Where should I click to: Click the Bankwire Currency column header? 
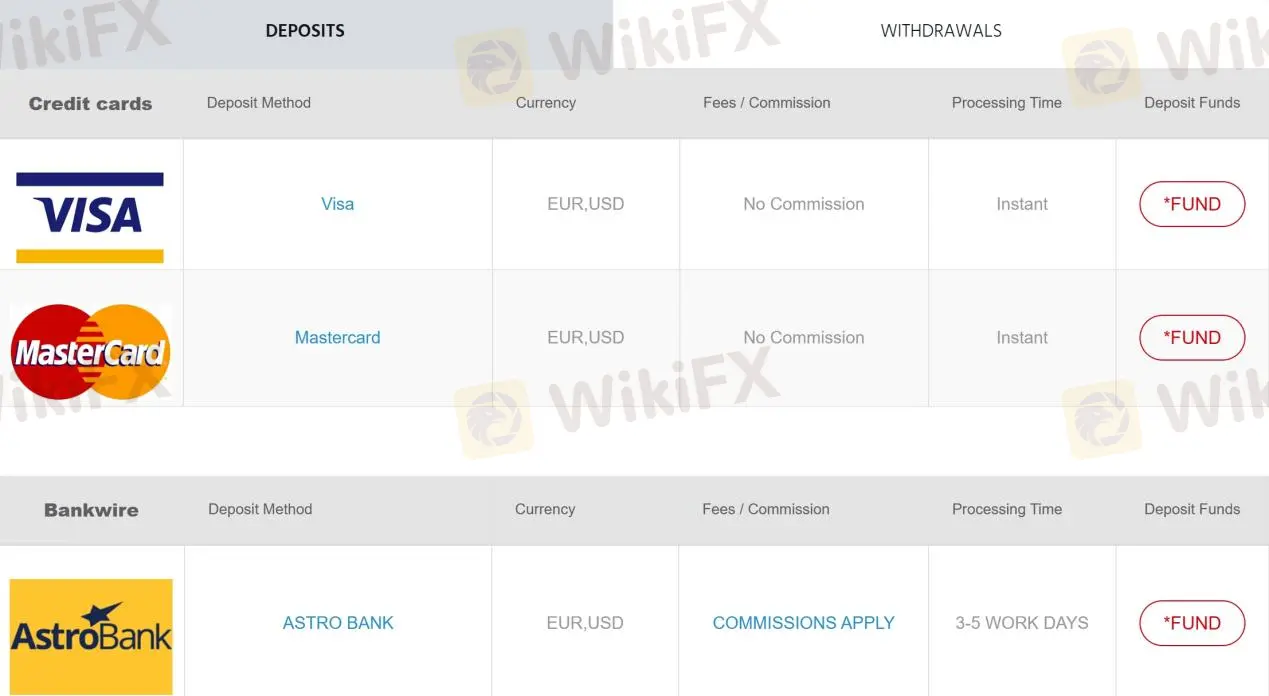pos(545,509)
